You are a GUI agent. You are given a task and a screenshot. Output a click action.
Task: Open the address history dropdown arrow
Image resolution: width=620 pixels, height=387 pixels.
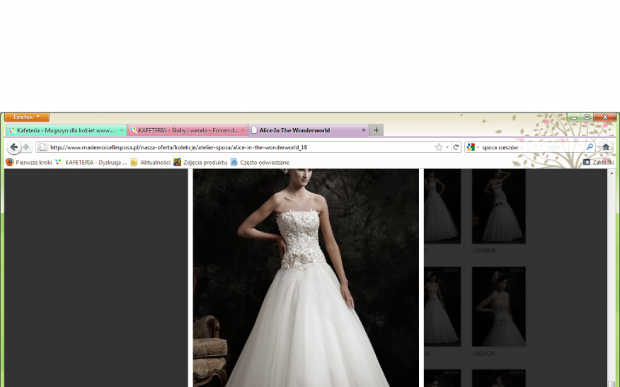tap(447, 147)
